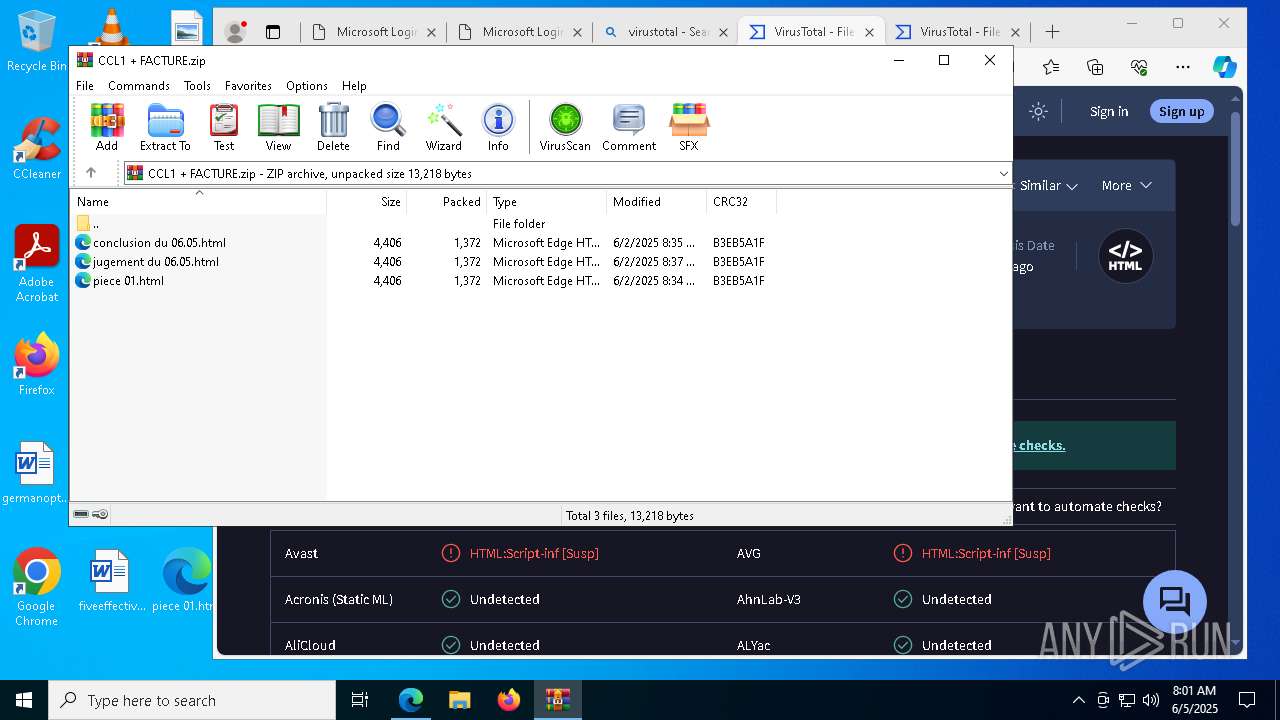Open a new browser tab
Image resolution: width=1280 pixels, height=720 pixels.
pyautogui.click(x=1052, y=32)
